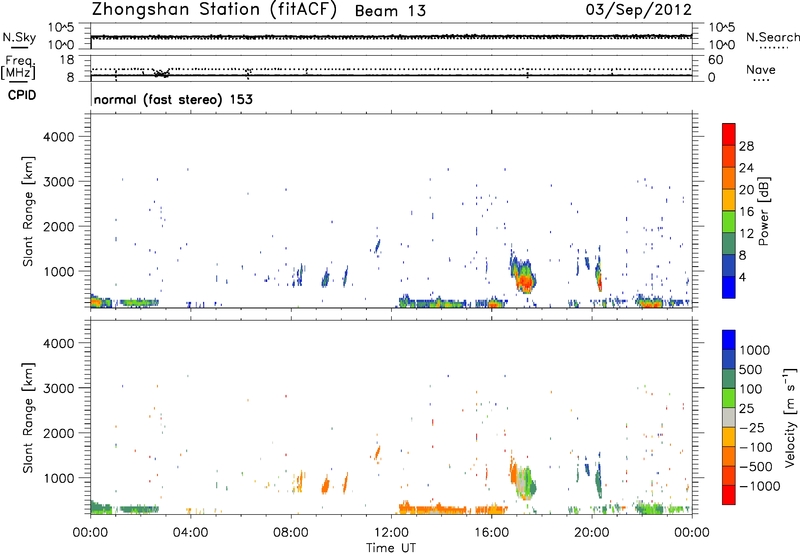Pick the gray segment of the velocity color bar

[729, 418]
